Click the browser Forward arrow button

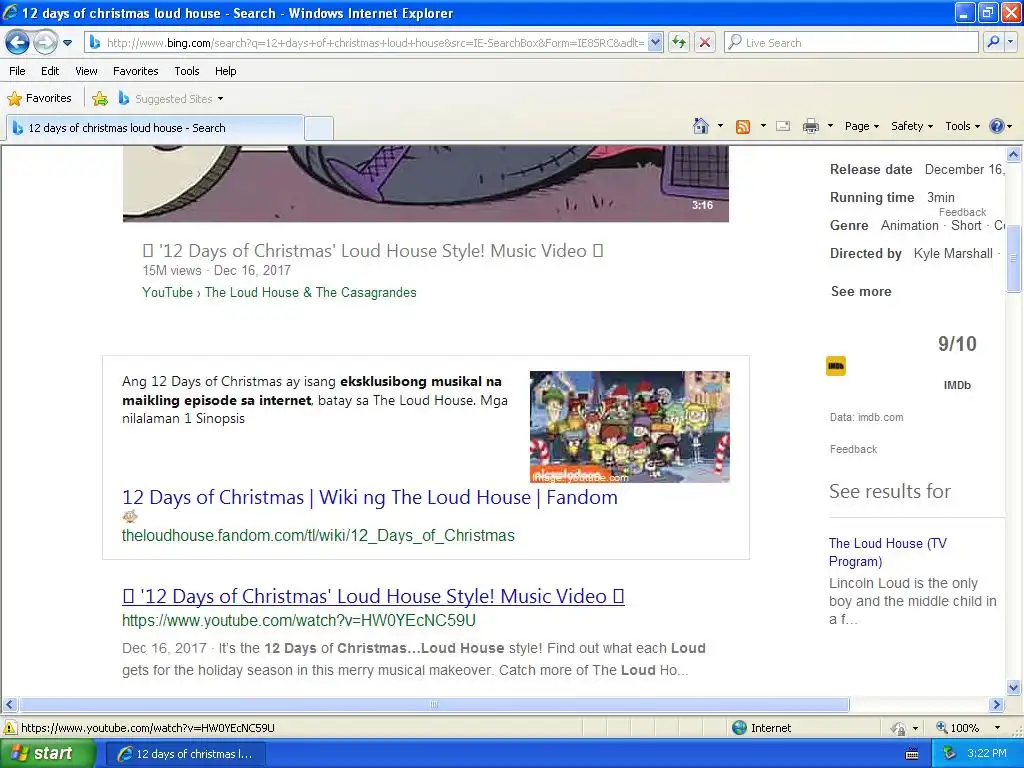point(45,43)
